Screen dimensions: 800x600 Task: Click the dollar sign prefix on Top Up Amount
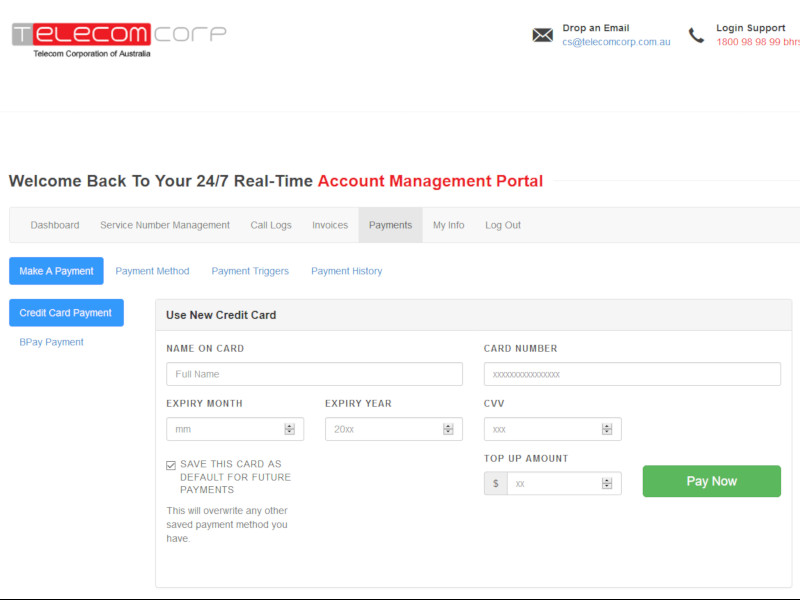click(x=495, y=483)
